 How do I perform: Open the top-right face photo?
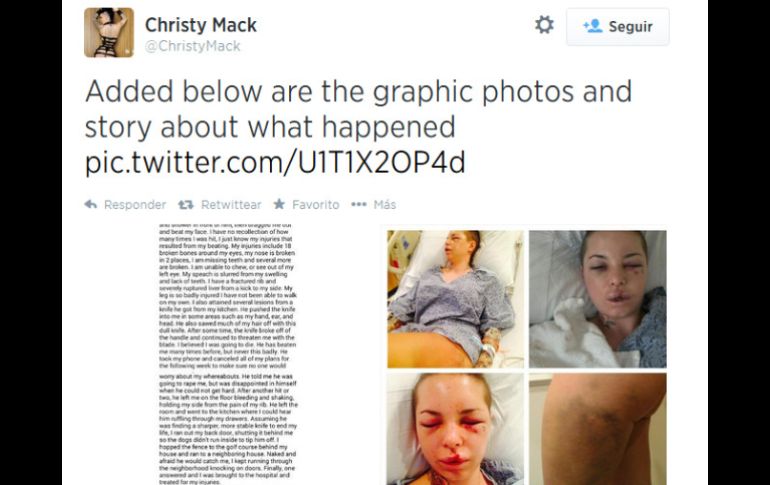[x=598, y=299]
